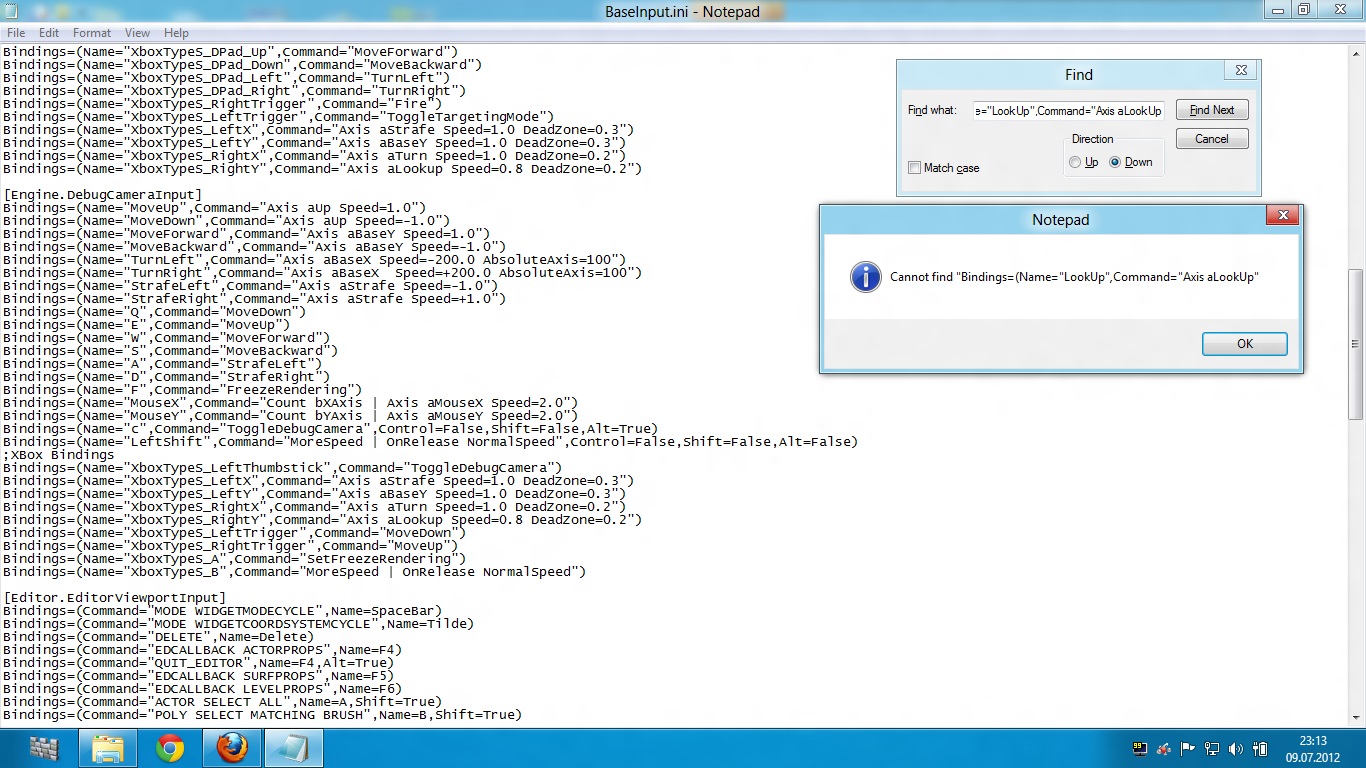The height and width of the screenshot is (768, 1366).
Task: Open the Edit menu
Action: tap(49, 33)
